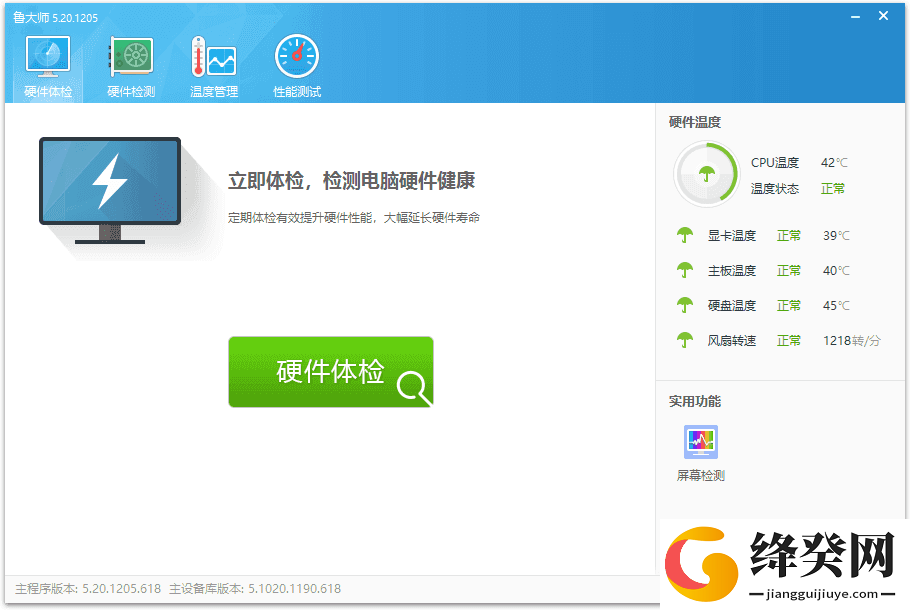
Task: Click the 屏幕检测 text label
Action: coord(700,475)
